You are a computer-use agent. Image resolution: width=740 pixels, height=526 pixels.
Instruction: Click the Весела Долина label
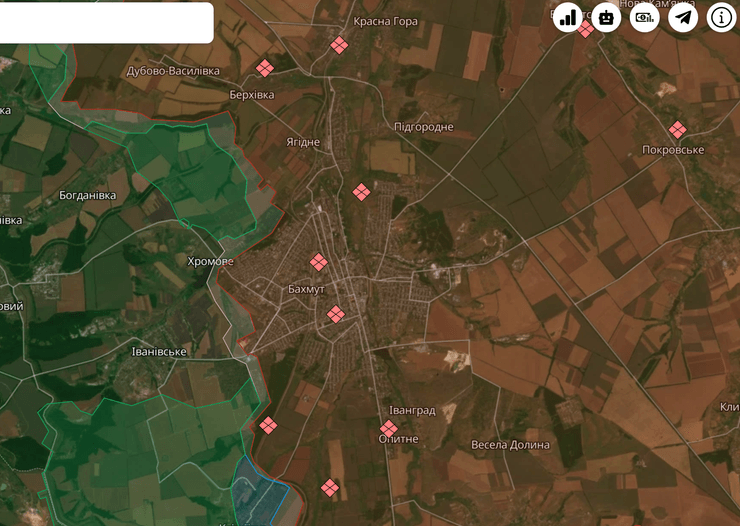510,445
